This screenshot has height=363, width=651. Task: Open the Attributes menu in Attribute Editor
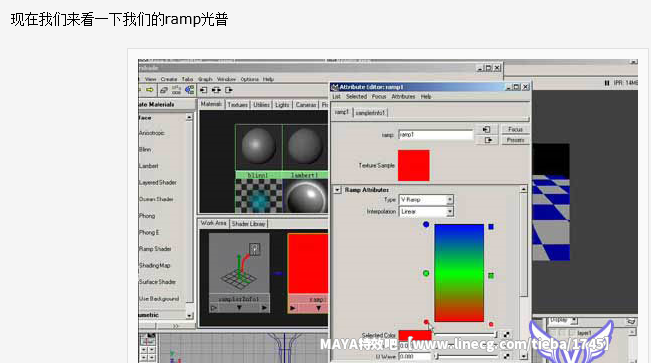click(x=403, y=96)
